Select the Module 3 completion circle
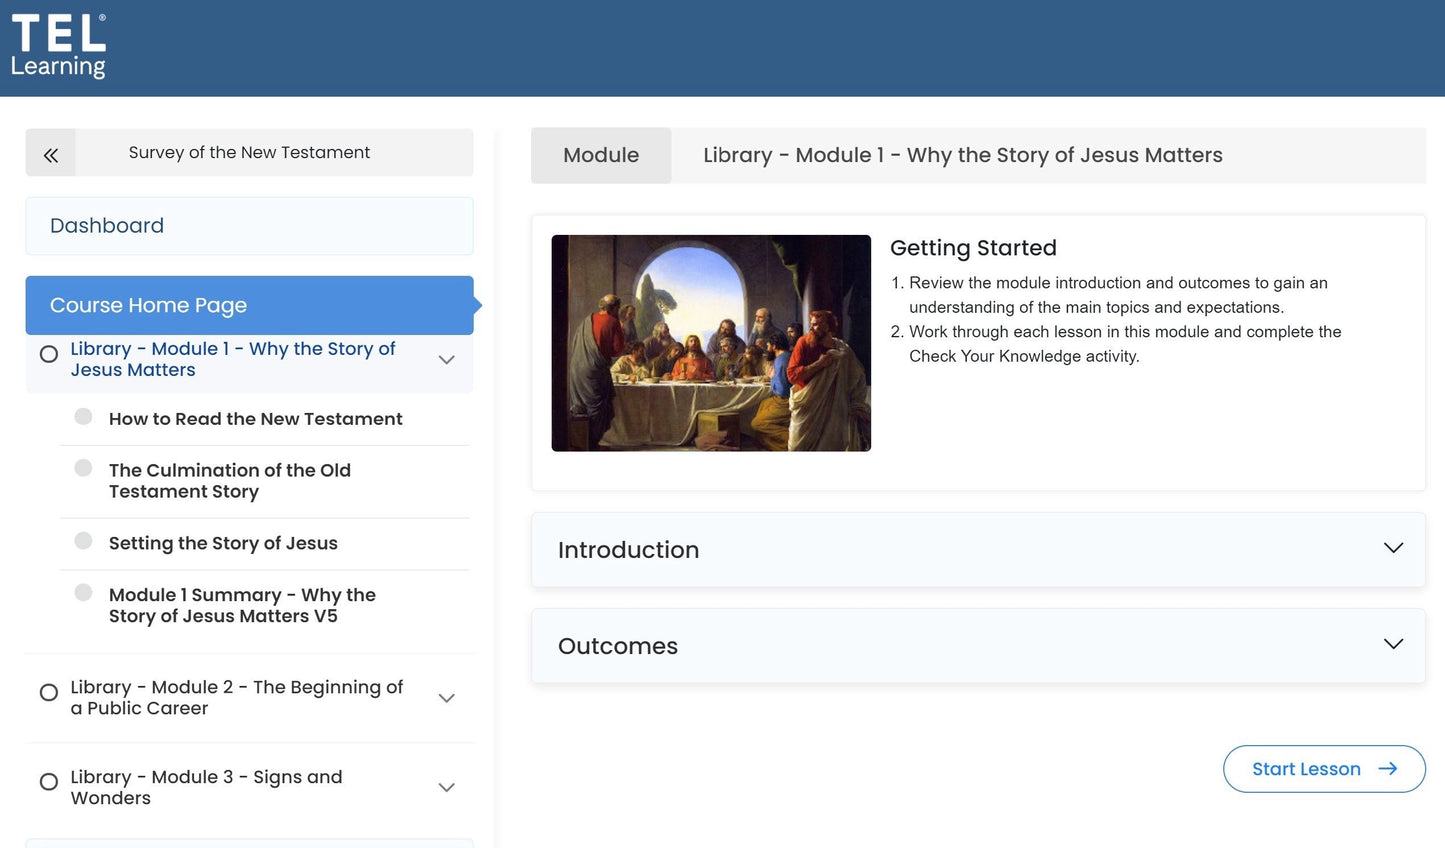1445x848 pixels. click(x=48, y=782)
